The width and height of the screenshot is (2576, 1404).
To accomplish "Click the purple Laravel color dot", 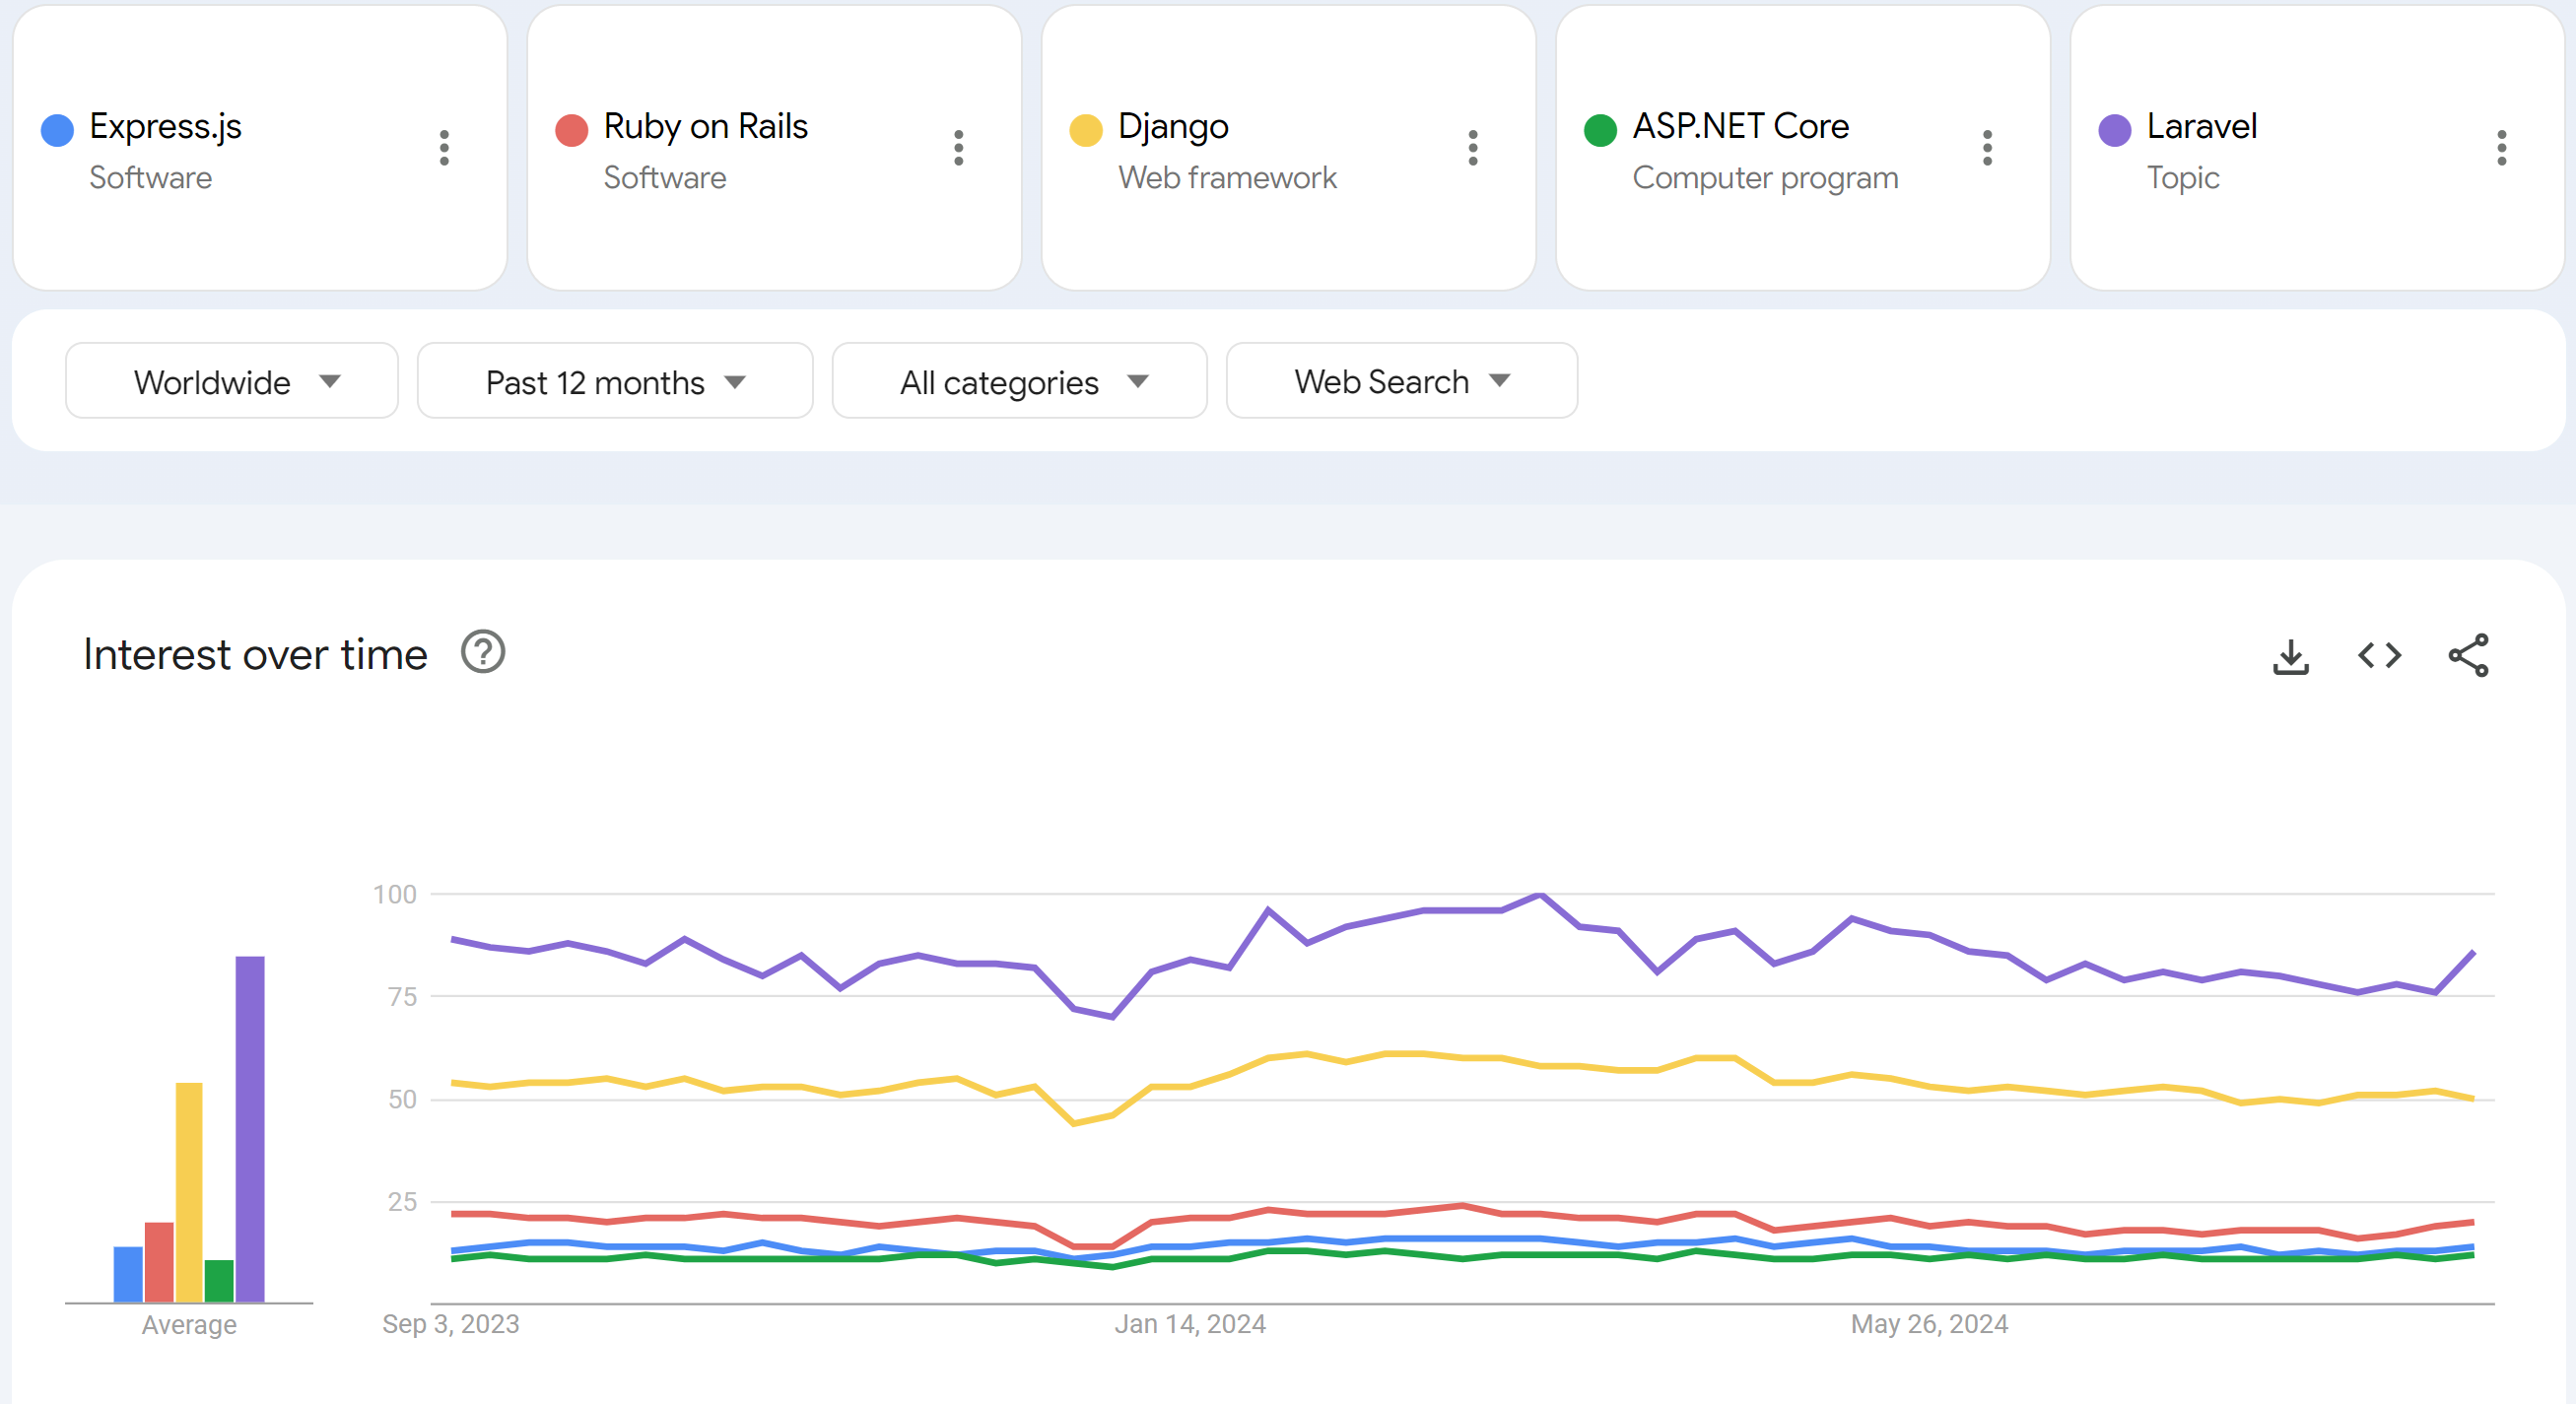I will click(x=2114, y=130).
